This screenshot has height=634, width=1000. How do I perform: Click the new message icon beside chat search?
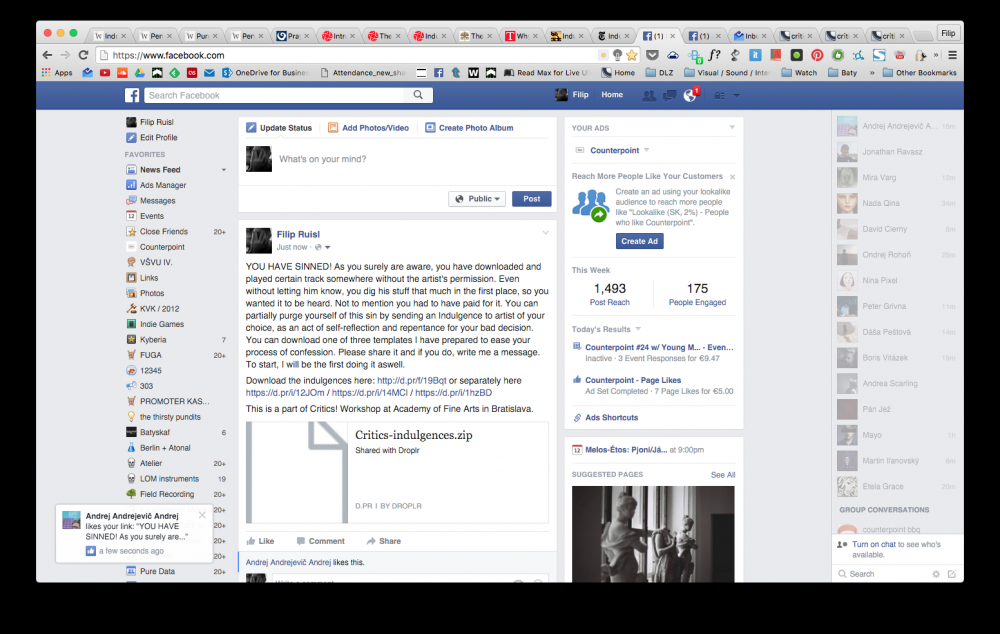(x=952, y=574)
